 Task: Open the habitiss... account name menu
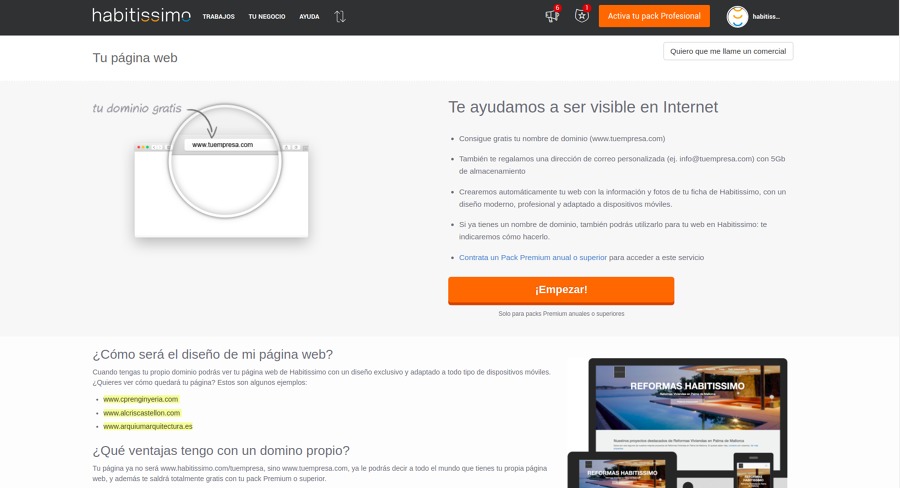(x=766, y=17)
